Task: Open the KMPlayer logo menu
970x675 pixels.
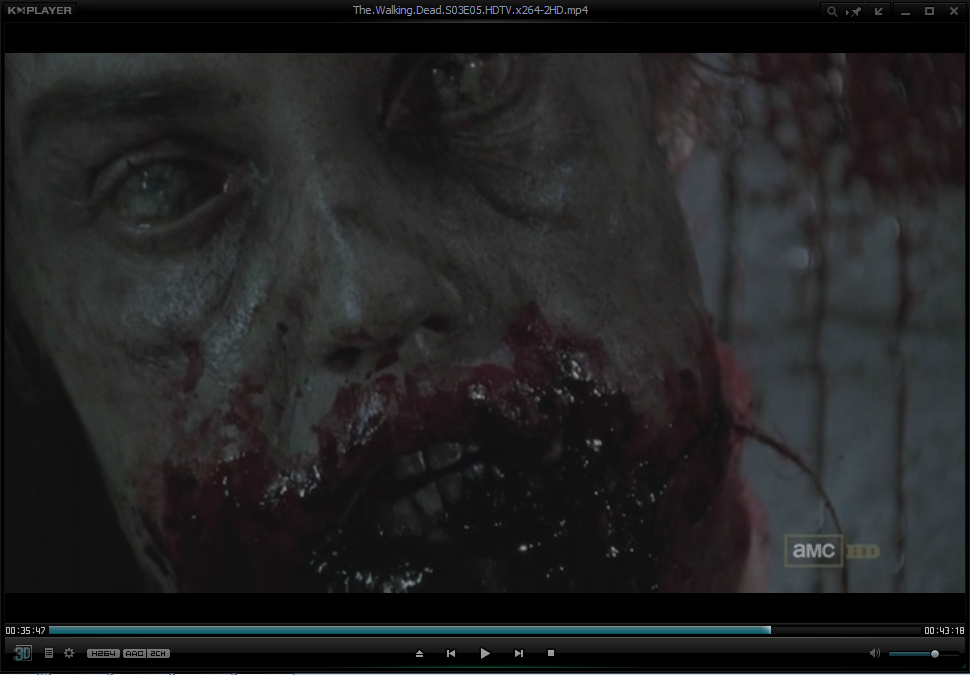Action: point(40,10)
